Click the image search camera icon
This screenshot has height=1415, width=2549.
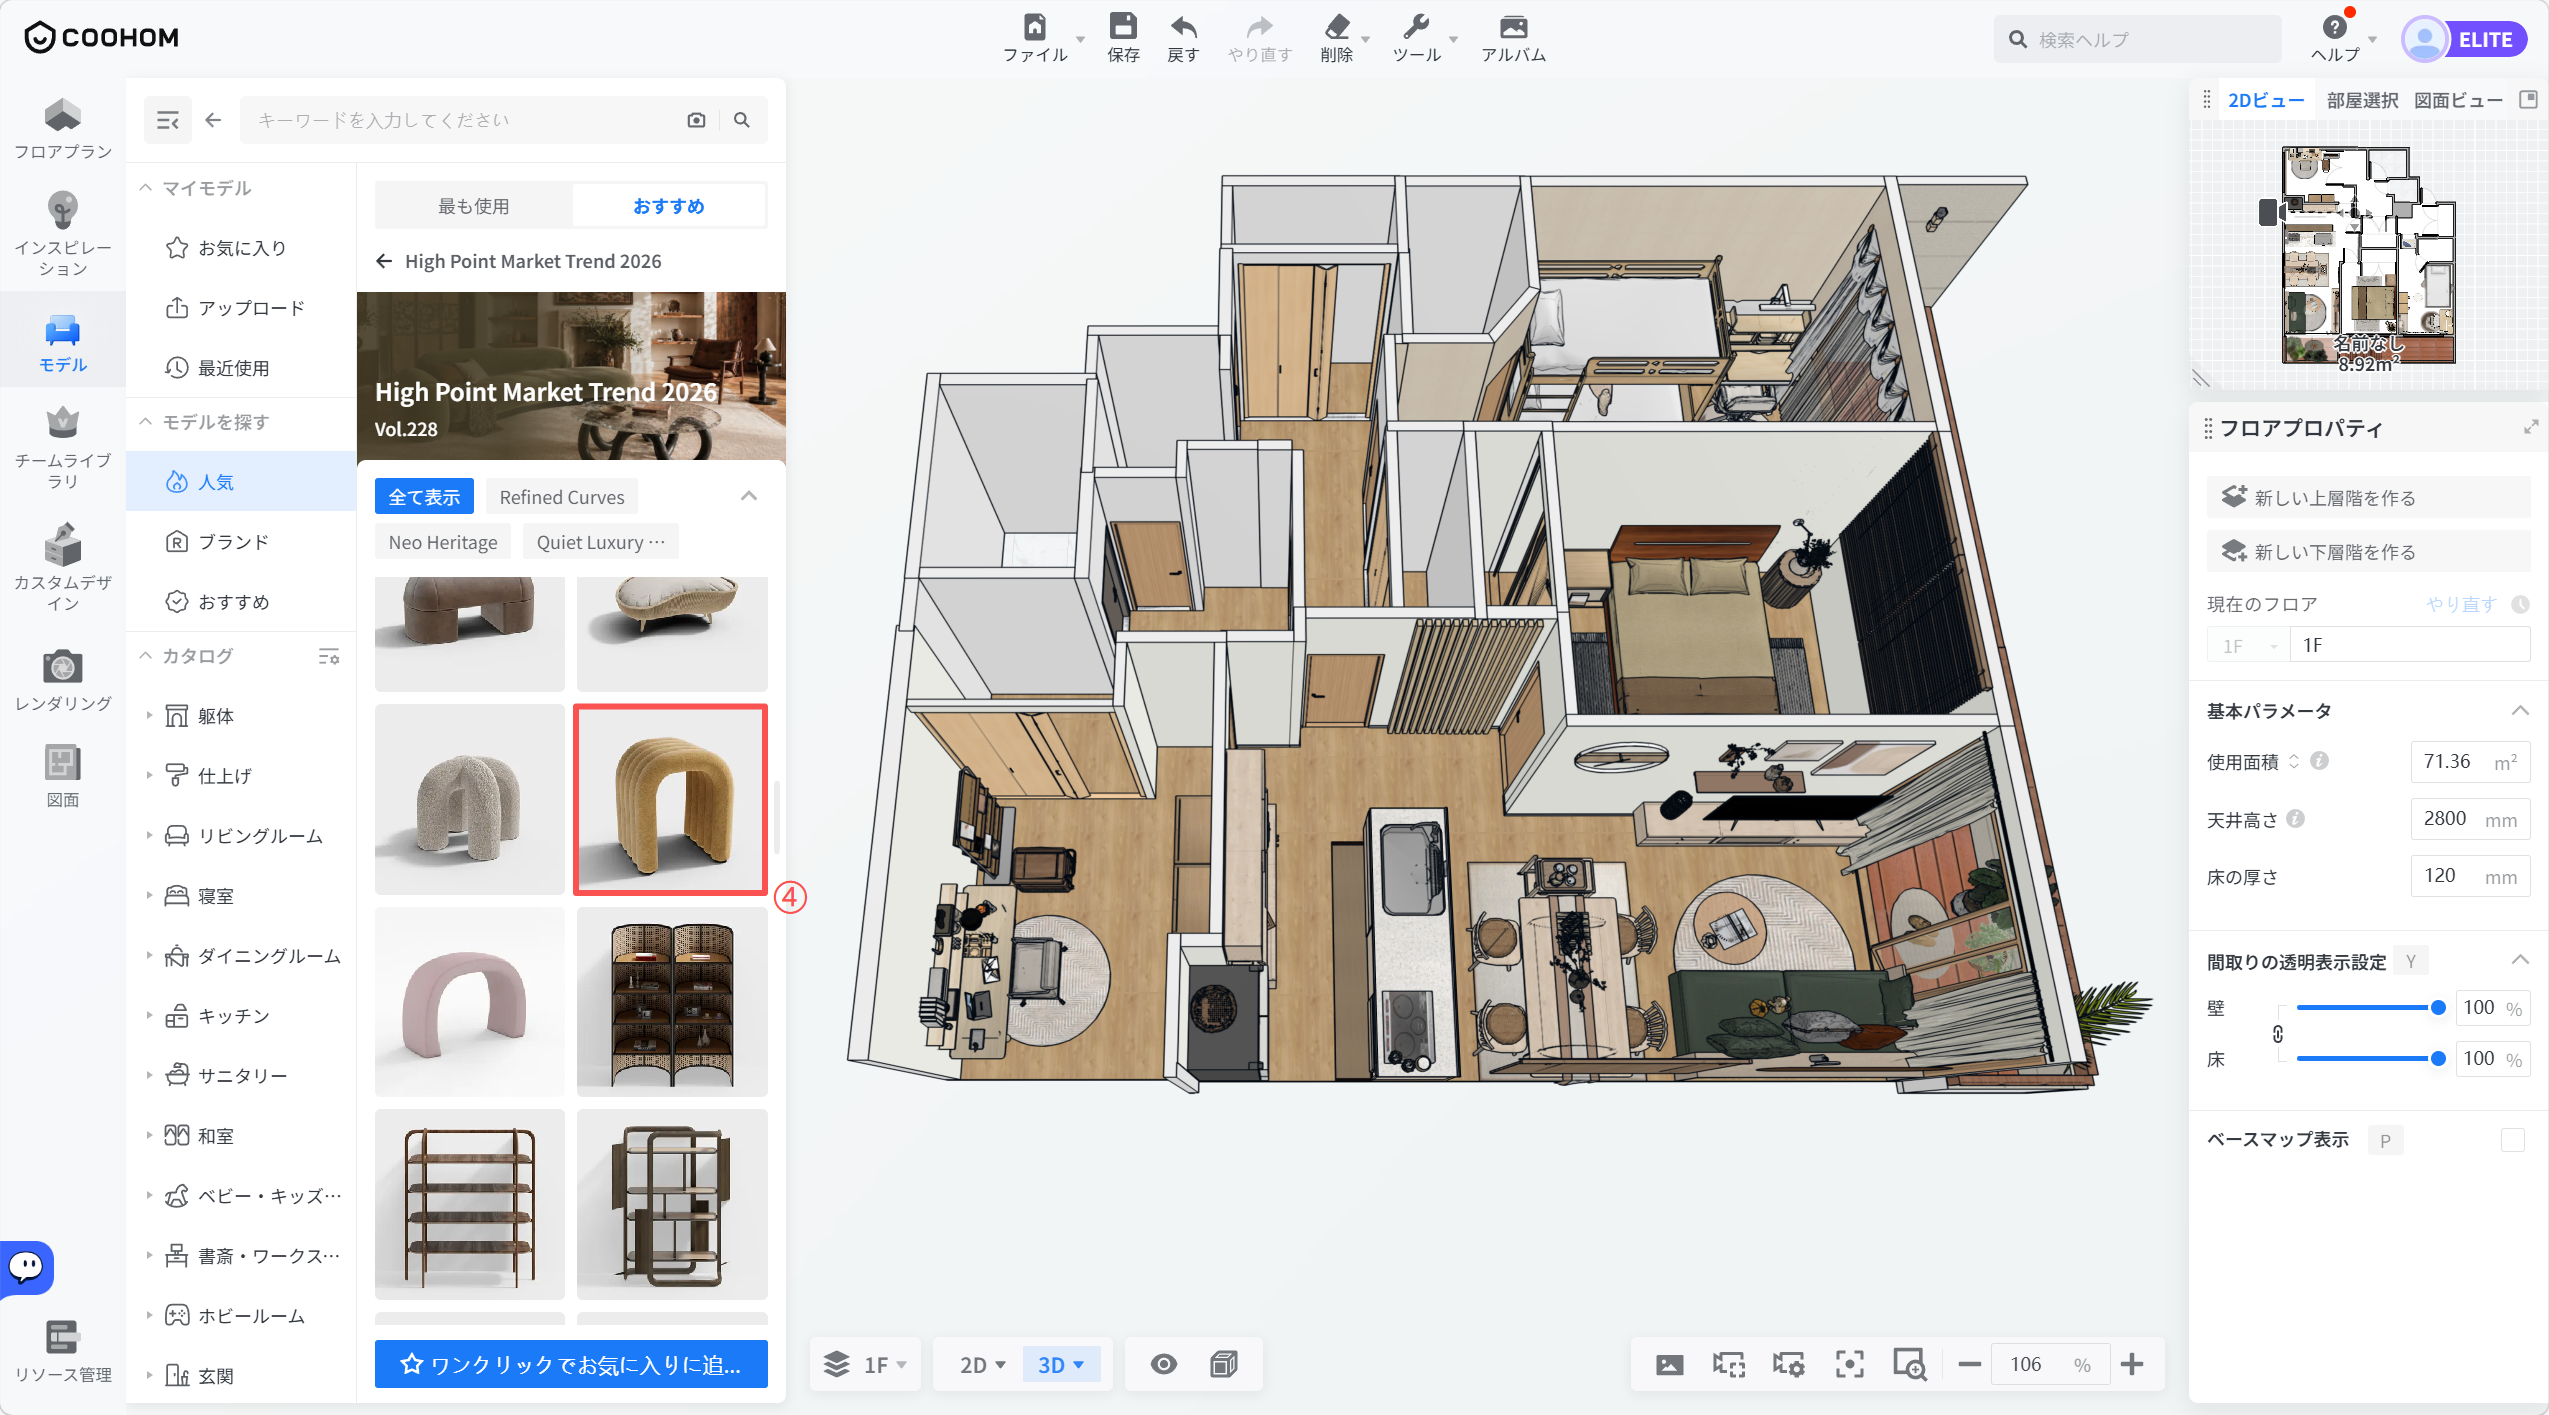(696, 120)
